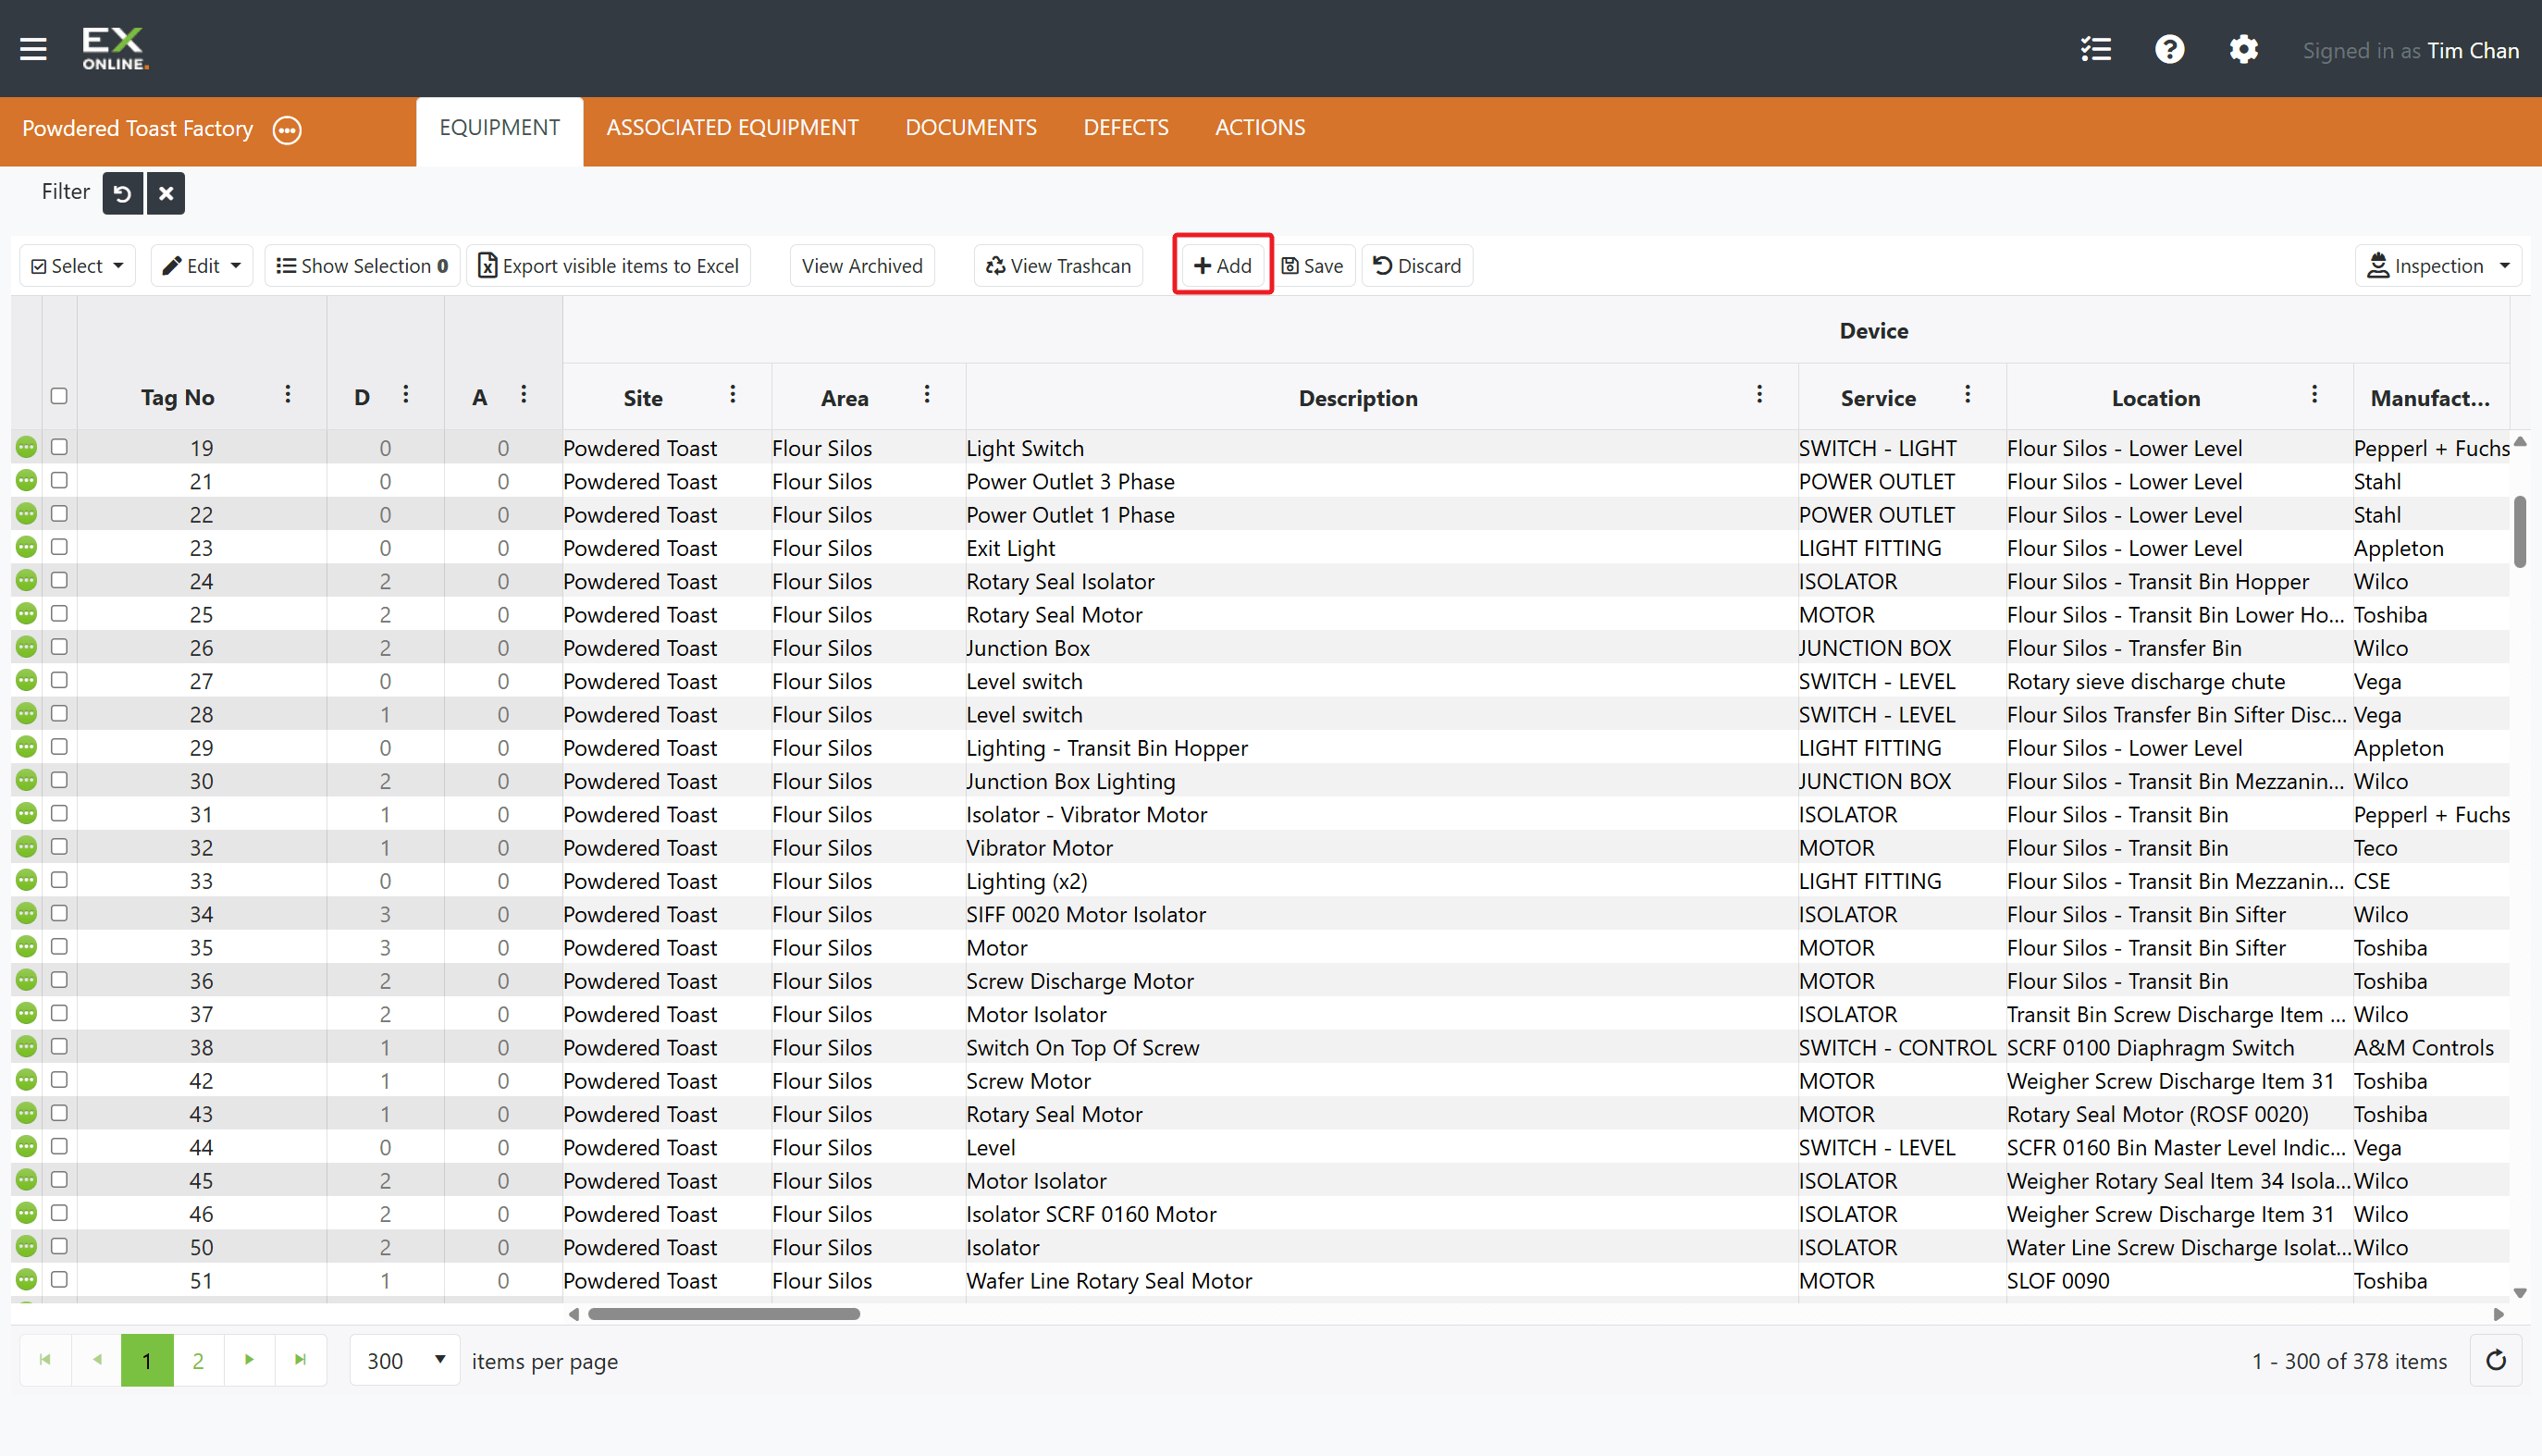Open Area column options menu
2542x1456 pixels.
coord(927,395)
